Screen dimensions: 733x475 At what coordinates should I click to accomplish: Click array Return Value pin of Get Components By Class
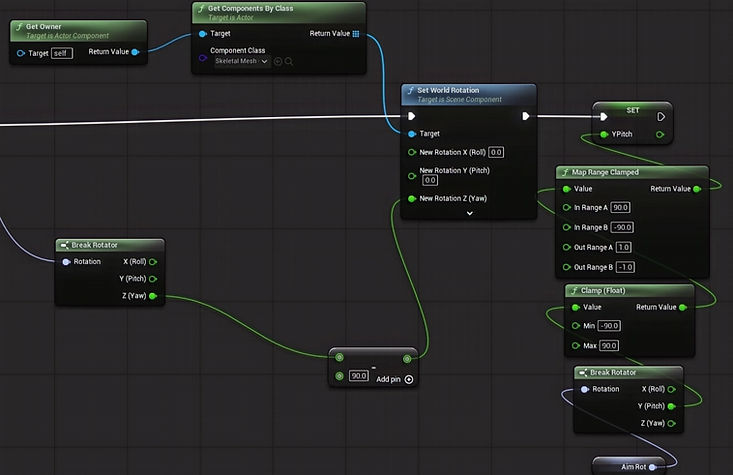pyautogui.click(x=356, y=34)
